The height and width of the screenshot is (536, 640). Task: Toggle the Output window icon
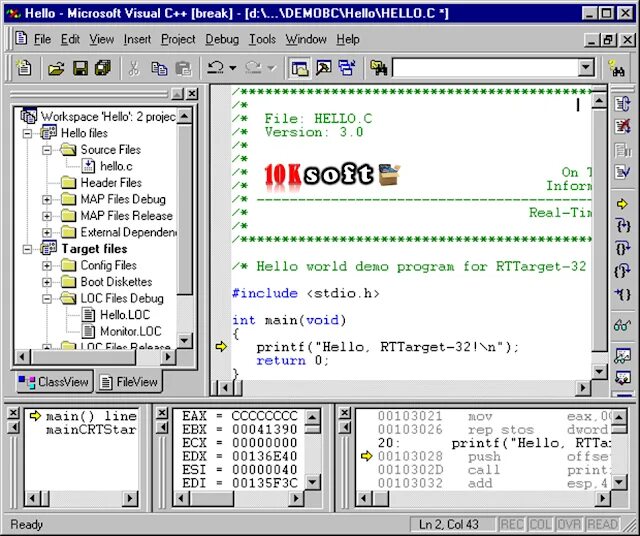pyautogui.click(x=323, y=68)
